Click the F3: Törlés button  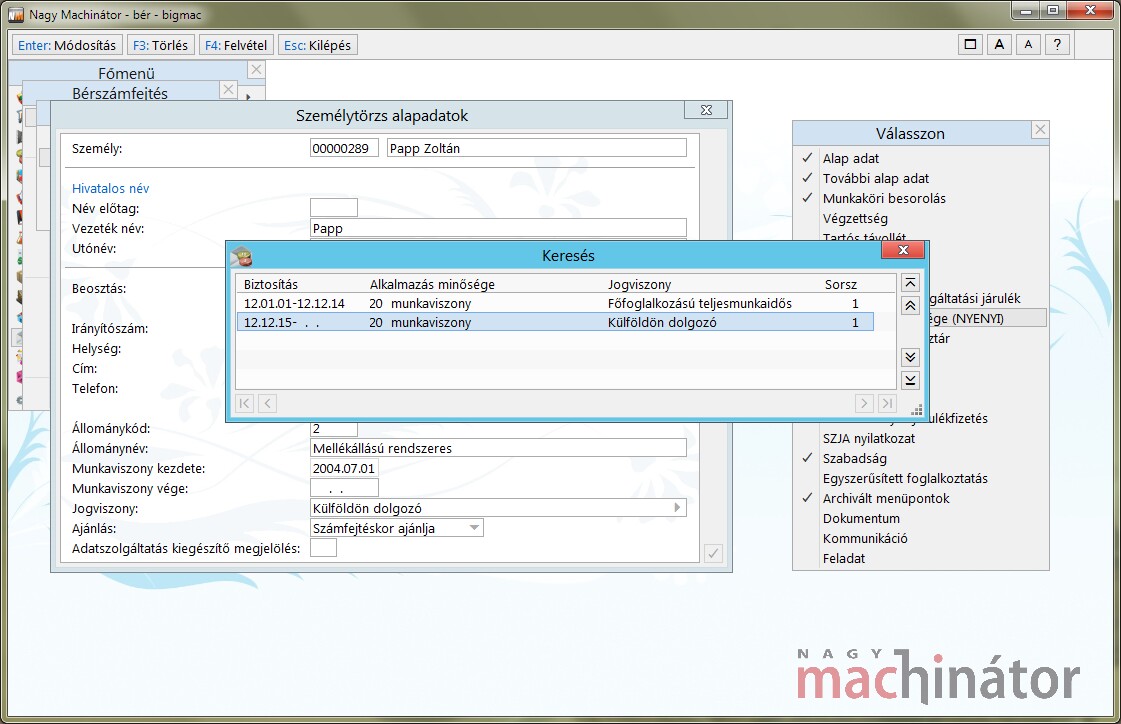(160, 45)
